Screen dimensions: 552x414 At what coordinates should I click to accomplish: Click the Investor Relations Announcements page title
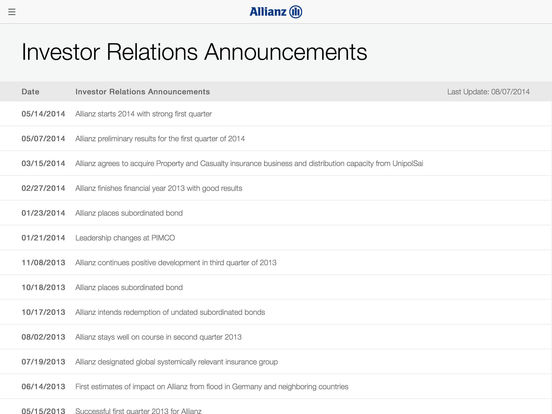tap(194, 52)
